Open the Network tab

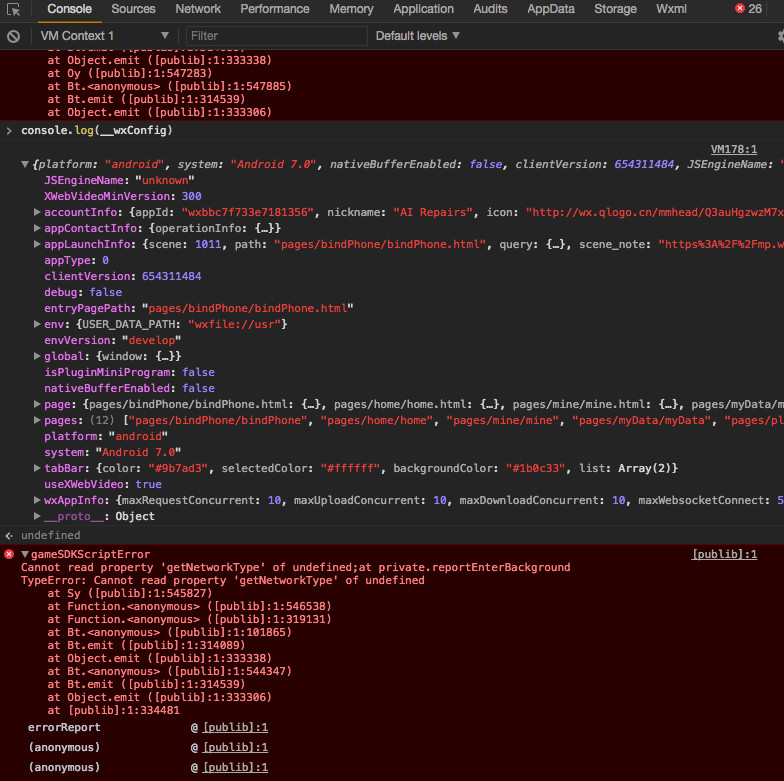(198, 9)
